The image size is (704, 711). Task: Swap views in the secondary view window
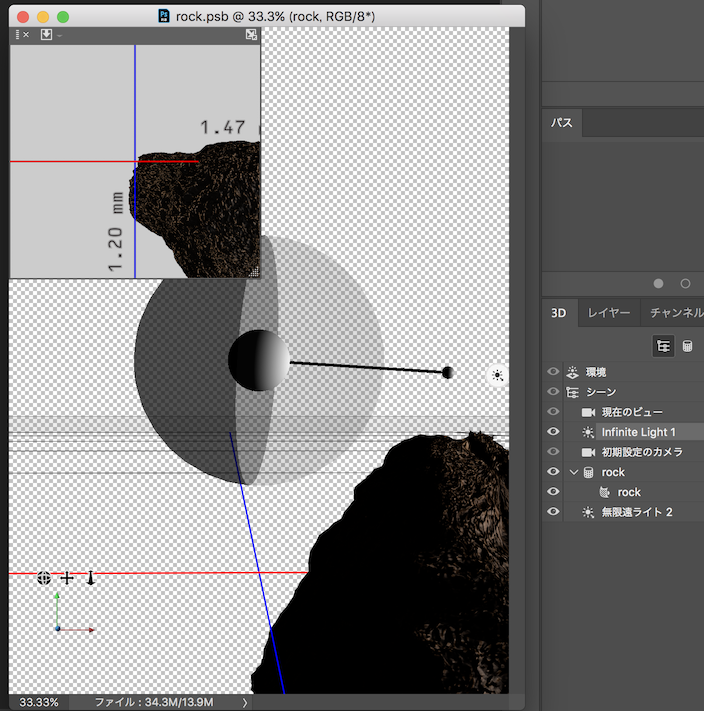click(251, 35)
